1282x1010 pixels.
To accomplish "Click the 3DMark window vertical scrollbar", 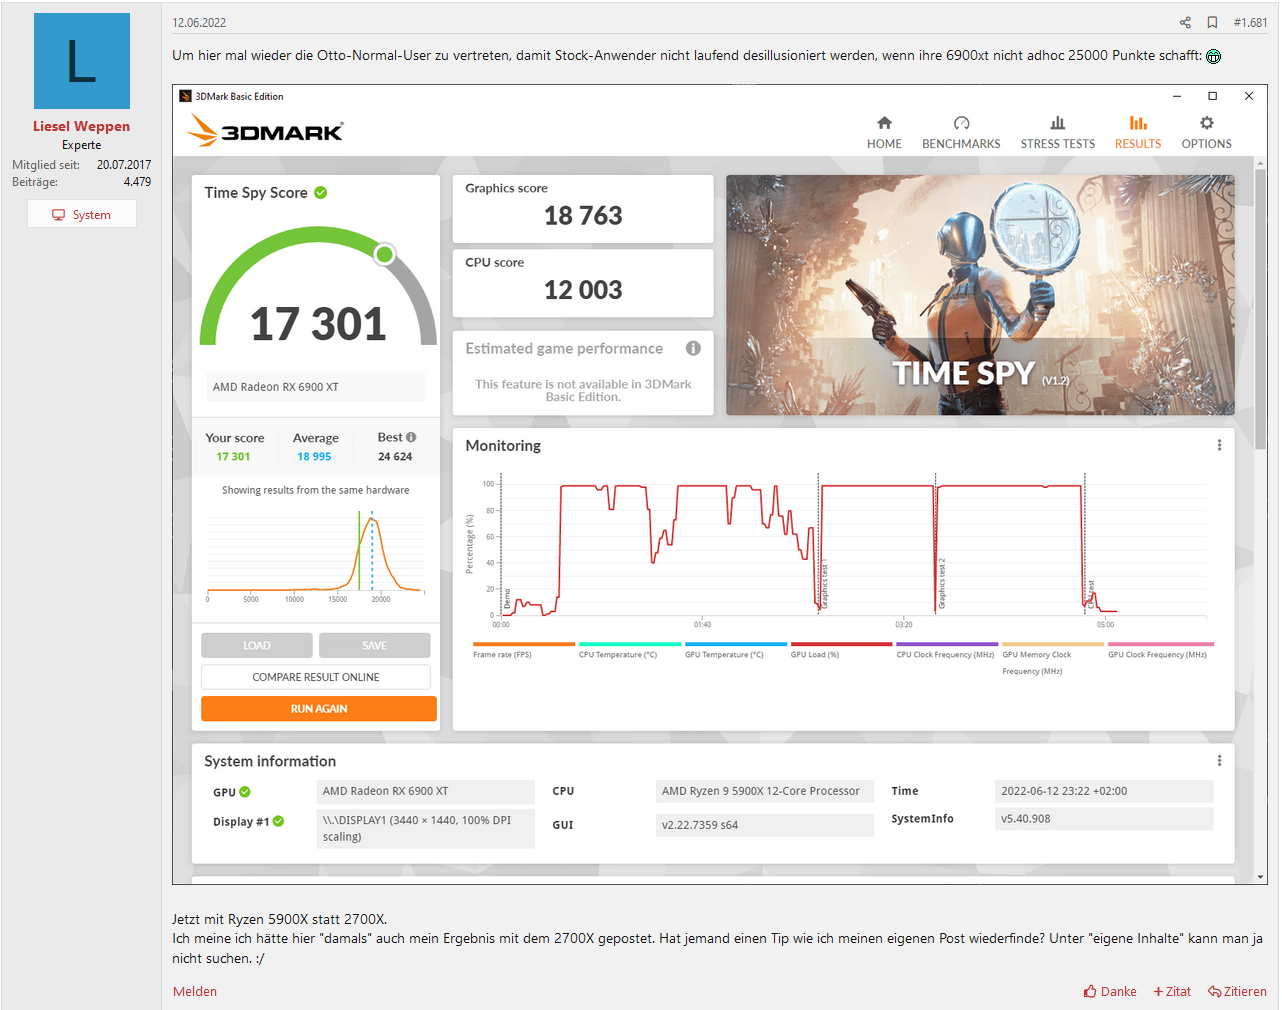I will (x=1261, y=310).
